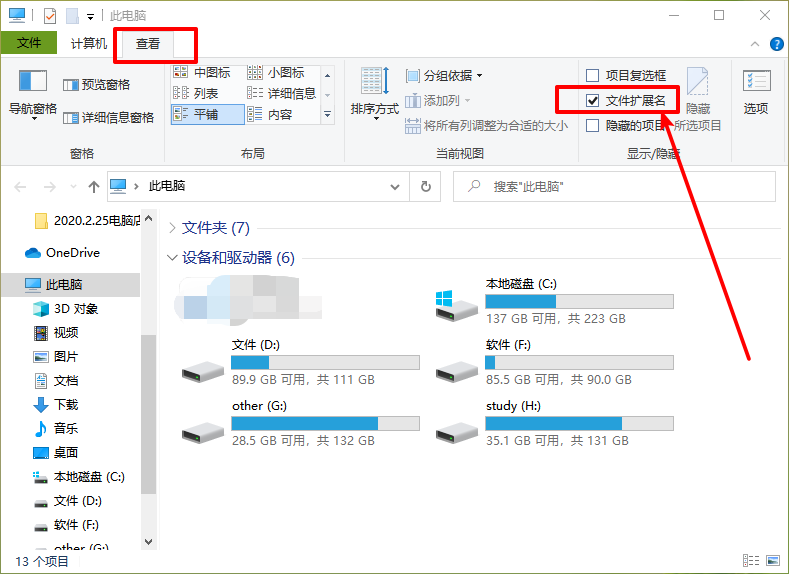Open the Group by (分组依据) dropdown
789x574 pixels.
(x=444, y=75)
